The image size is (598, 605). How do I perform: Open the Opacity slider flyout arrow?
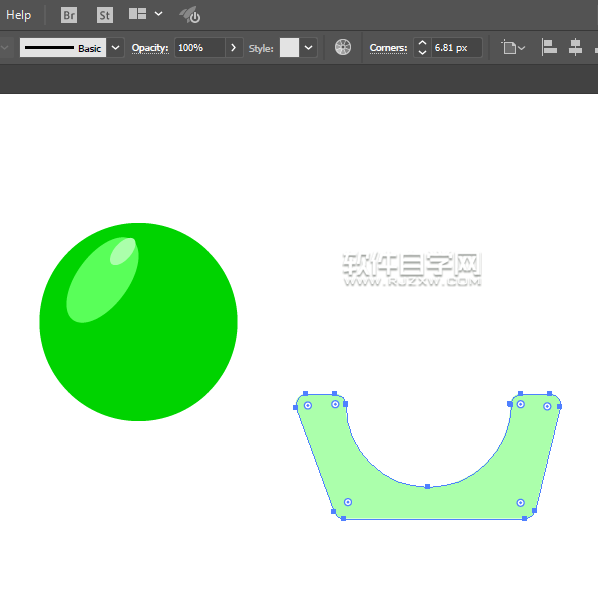(233, 48)
